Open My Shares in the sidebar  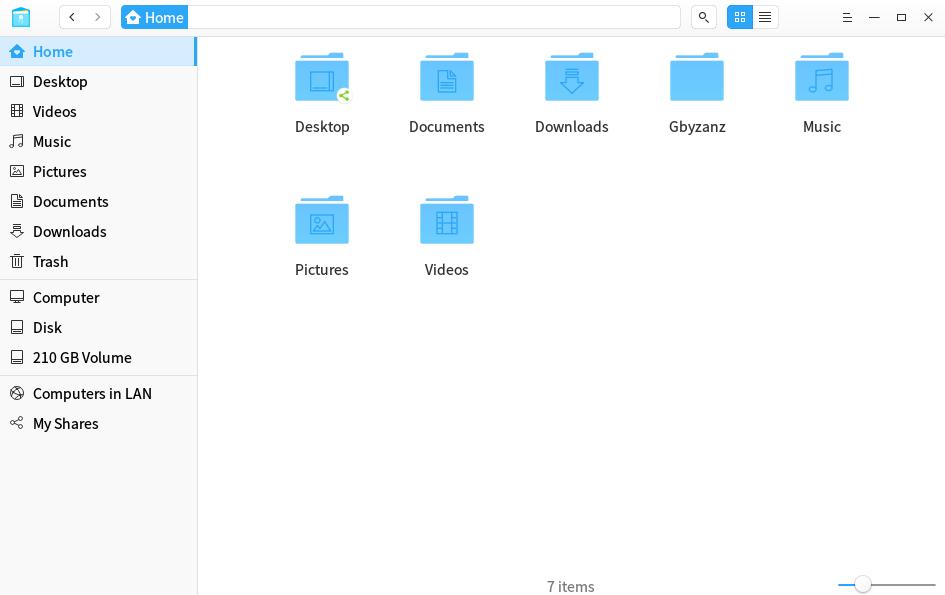[x=98, y=424]
